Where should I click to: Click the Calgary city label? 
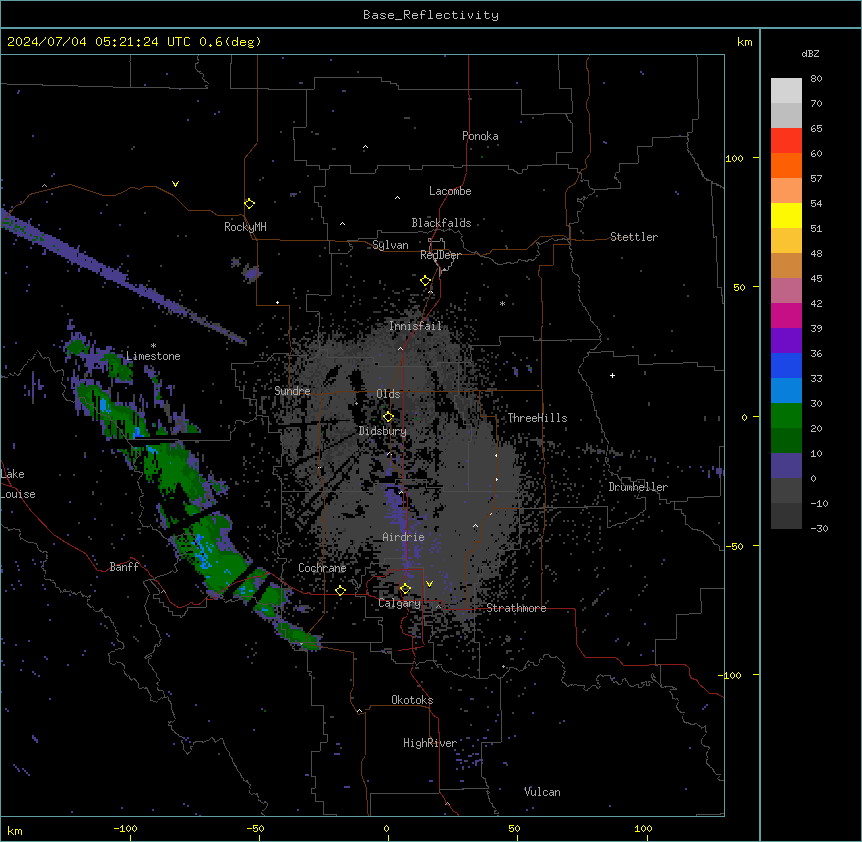coord(399,603)
